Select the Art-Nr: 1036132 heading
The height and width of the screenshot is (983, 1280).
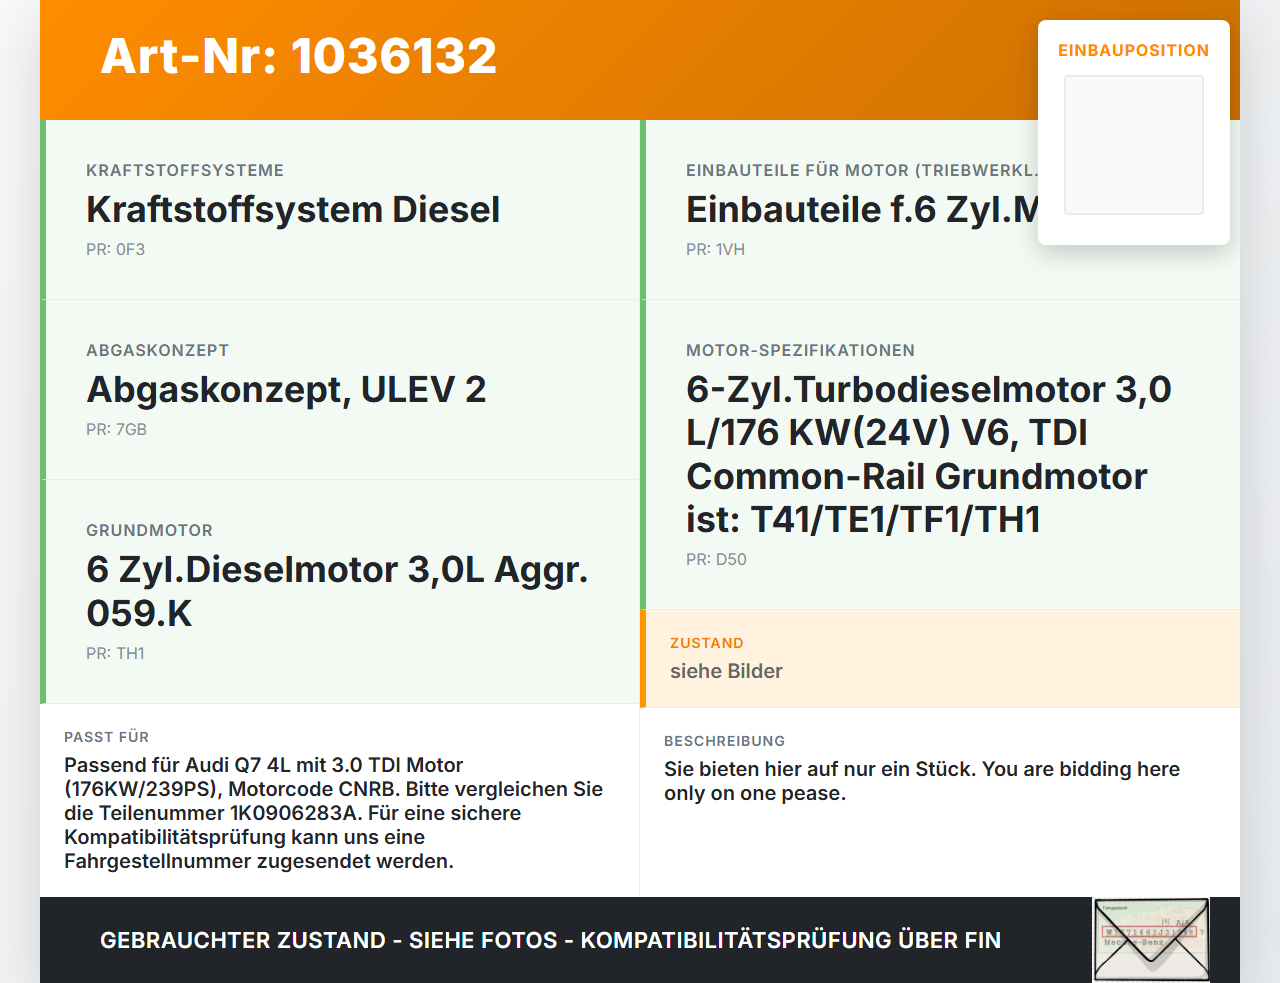(299, 56)
